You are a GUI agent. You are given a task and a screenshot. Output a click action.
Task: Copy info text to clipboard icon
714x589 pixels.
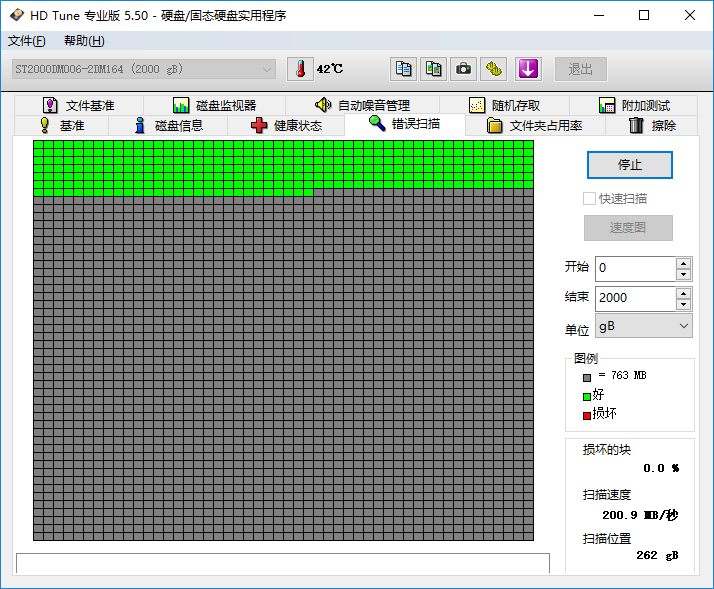pos(403,69)
